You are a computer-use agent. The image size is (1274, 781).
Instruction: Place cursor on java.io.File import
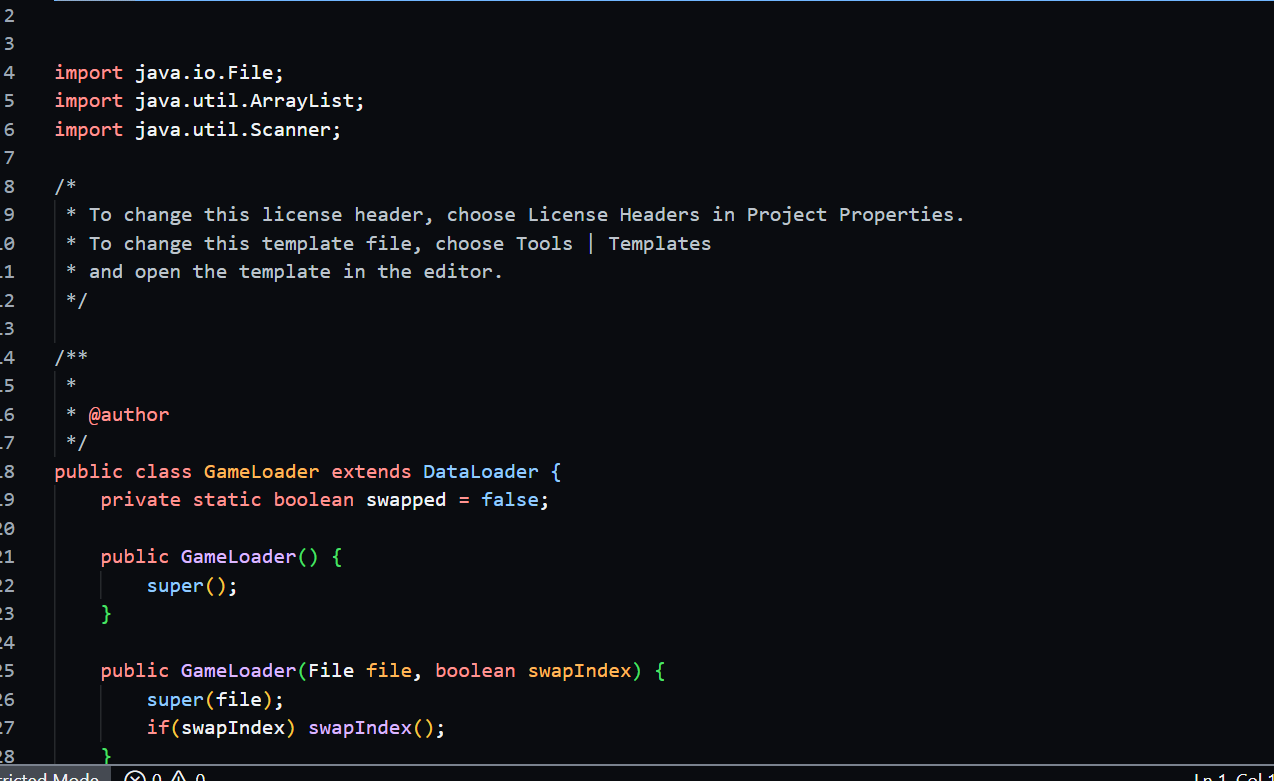point(209,72)
